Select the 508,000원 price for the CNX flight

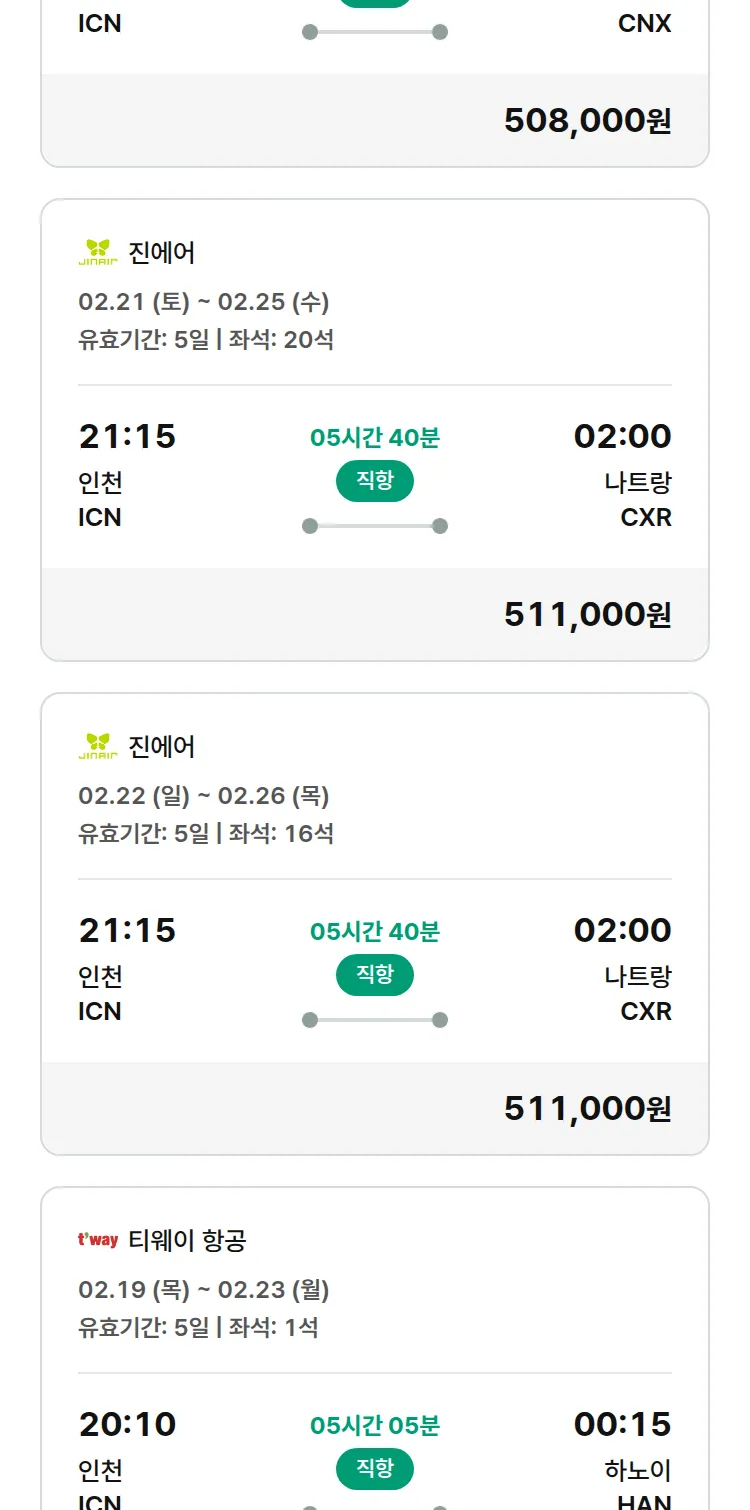click(588, 121)
